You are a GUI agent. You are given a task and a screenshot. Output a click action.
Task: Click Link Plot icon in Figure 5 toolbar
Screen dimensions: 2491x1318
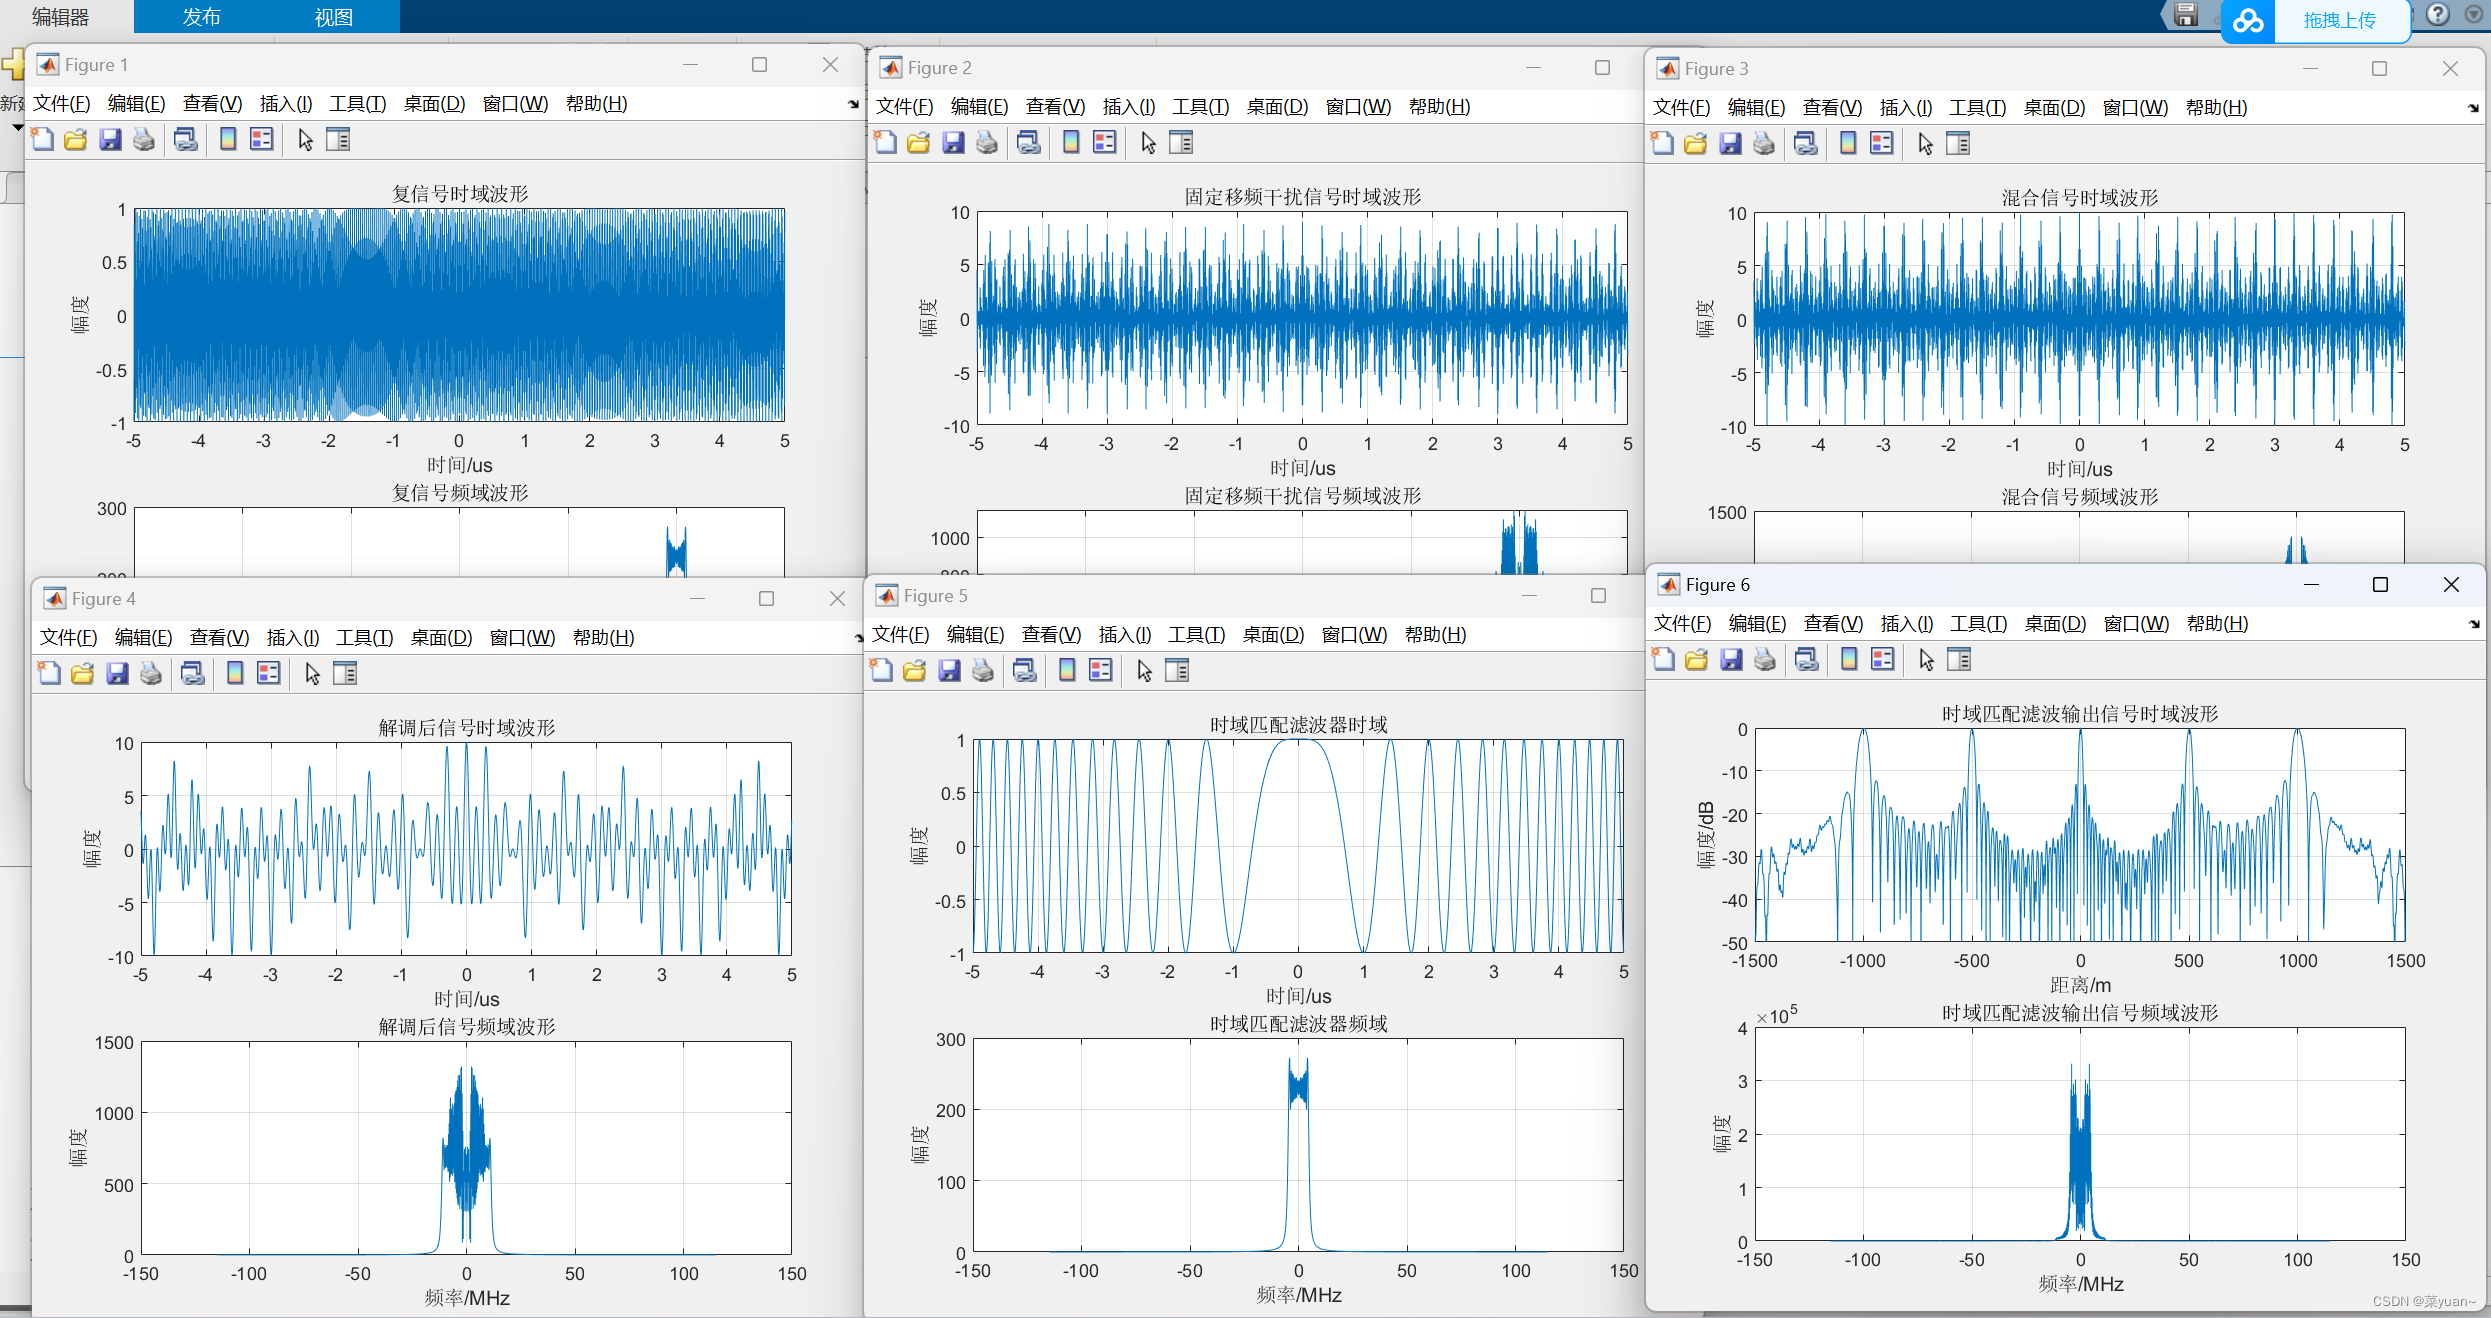(1025, 671)
